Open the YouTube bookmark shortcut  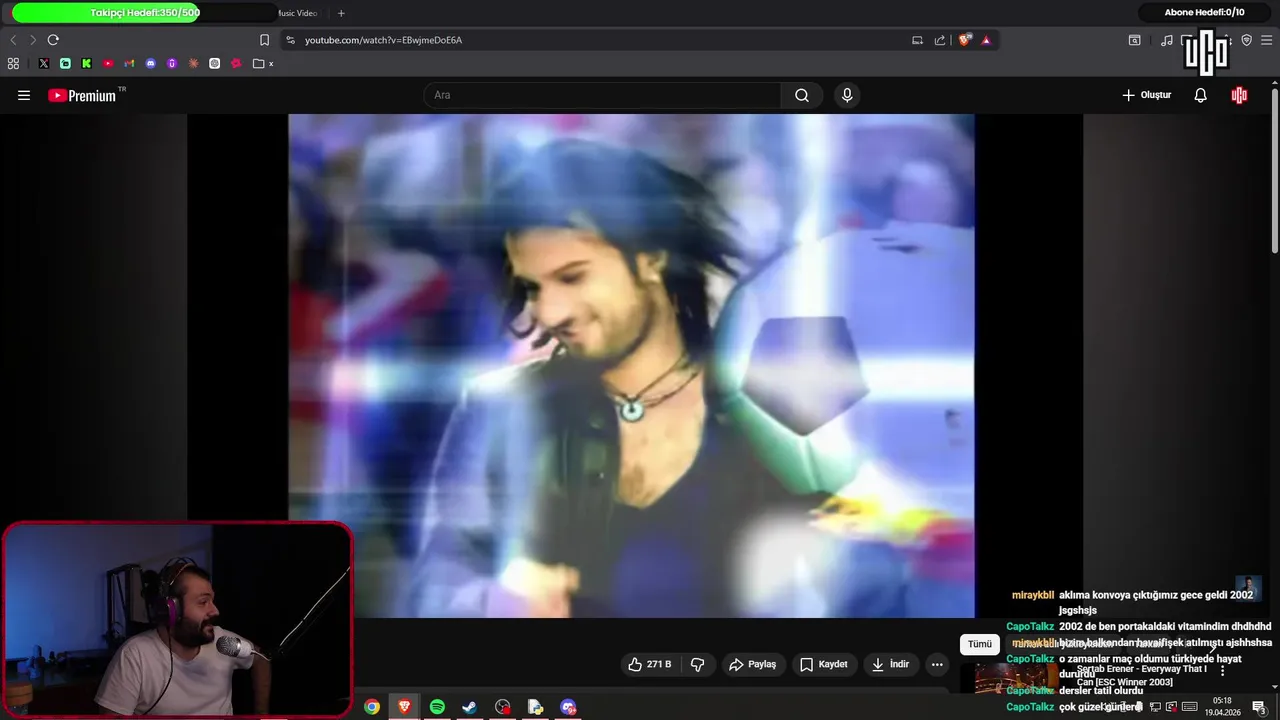pos(108,63)
